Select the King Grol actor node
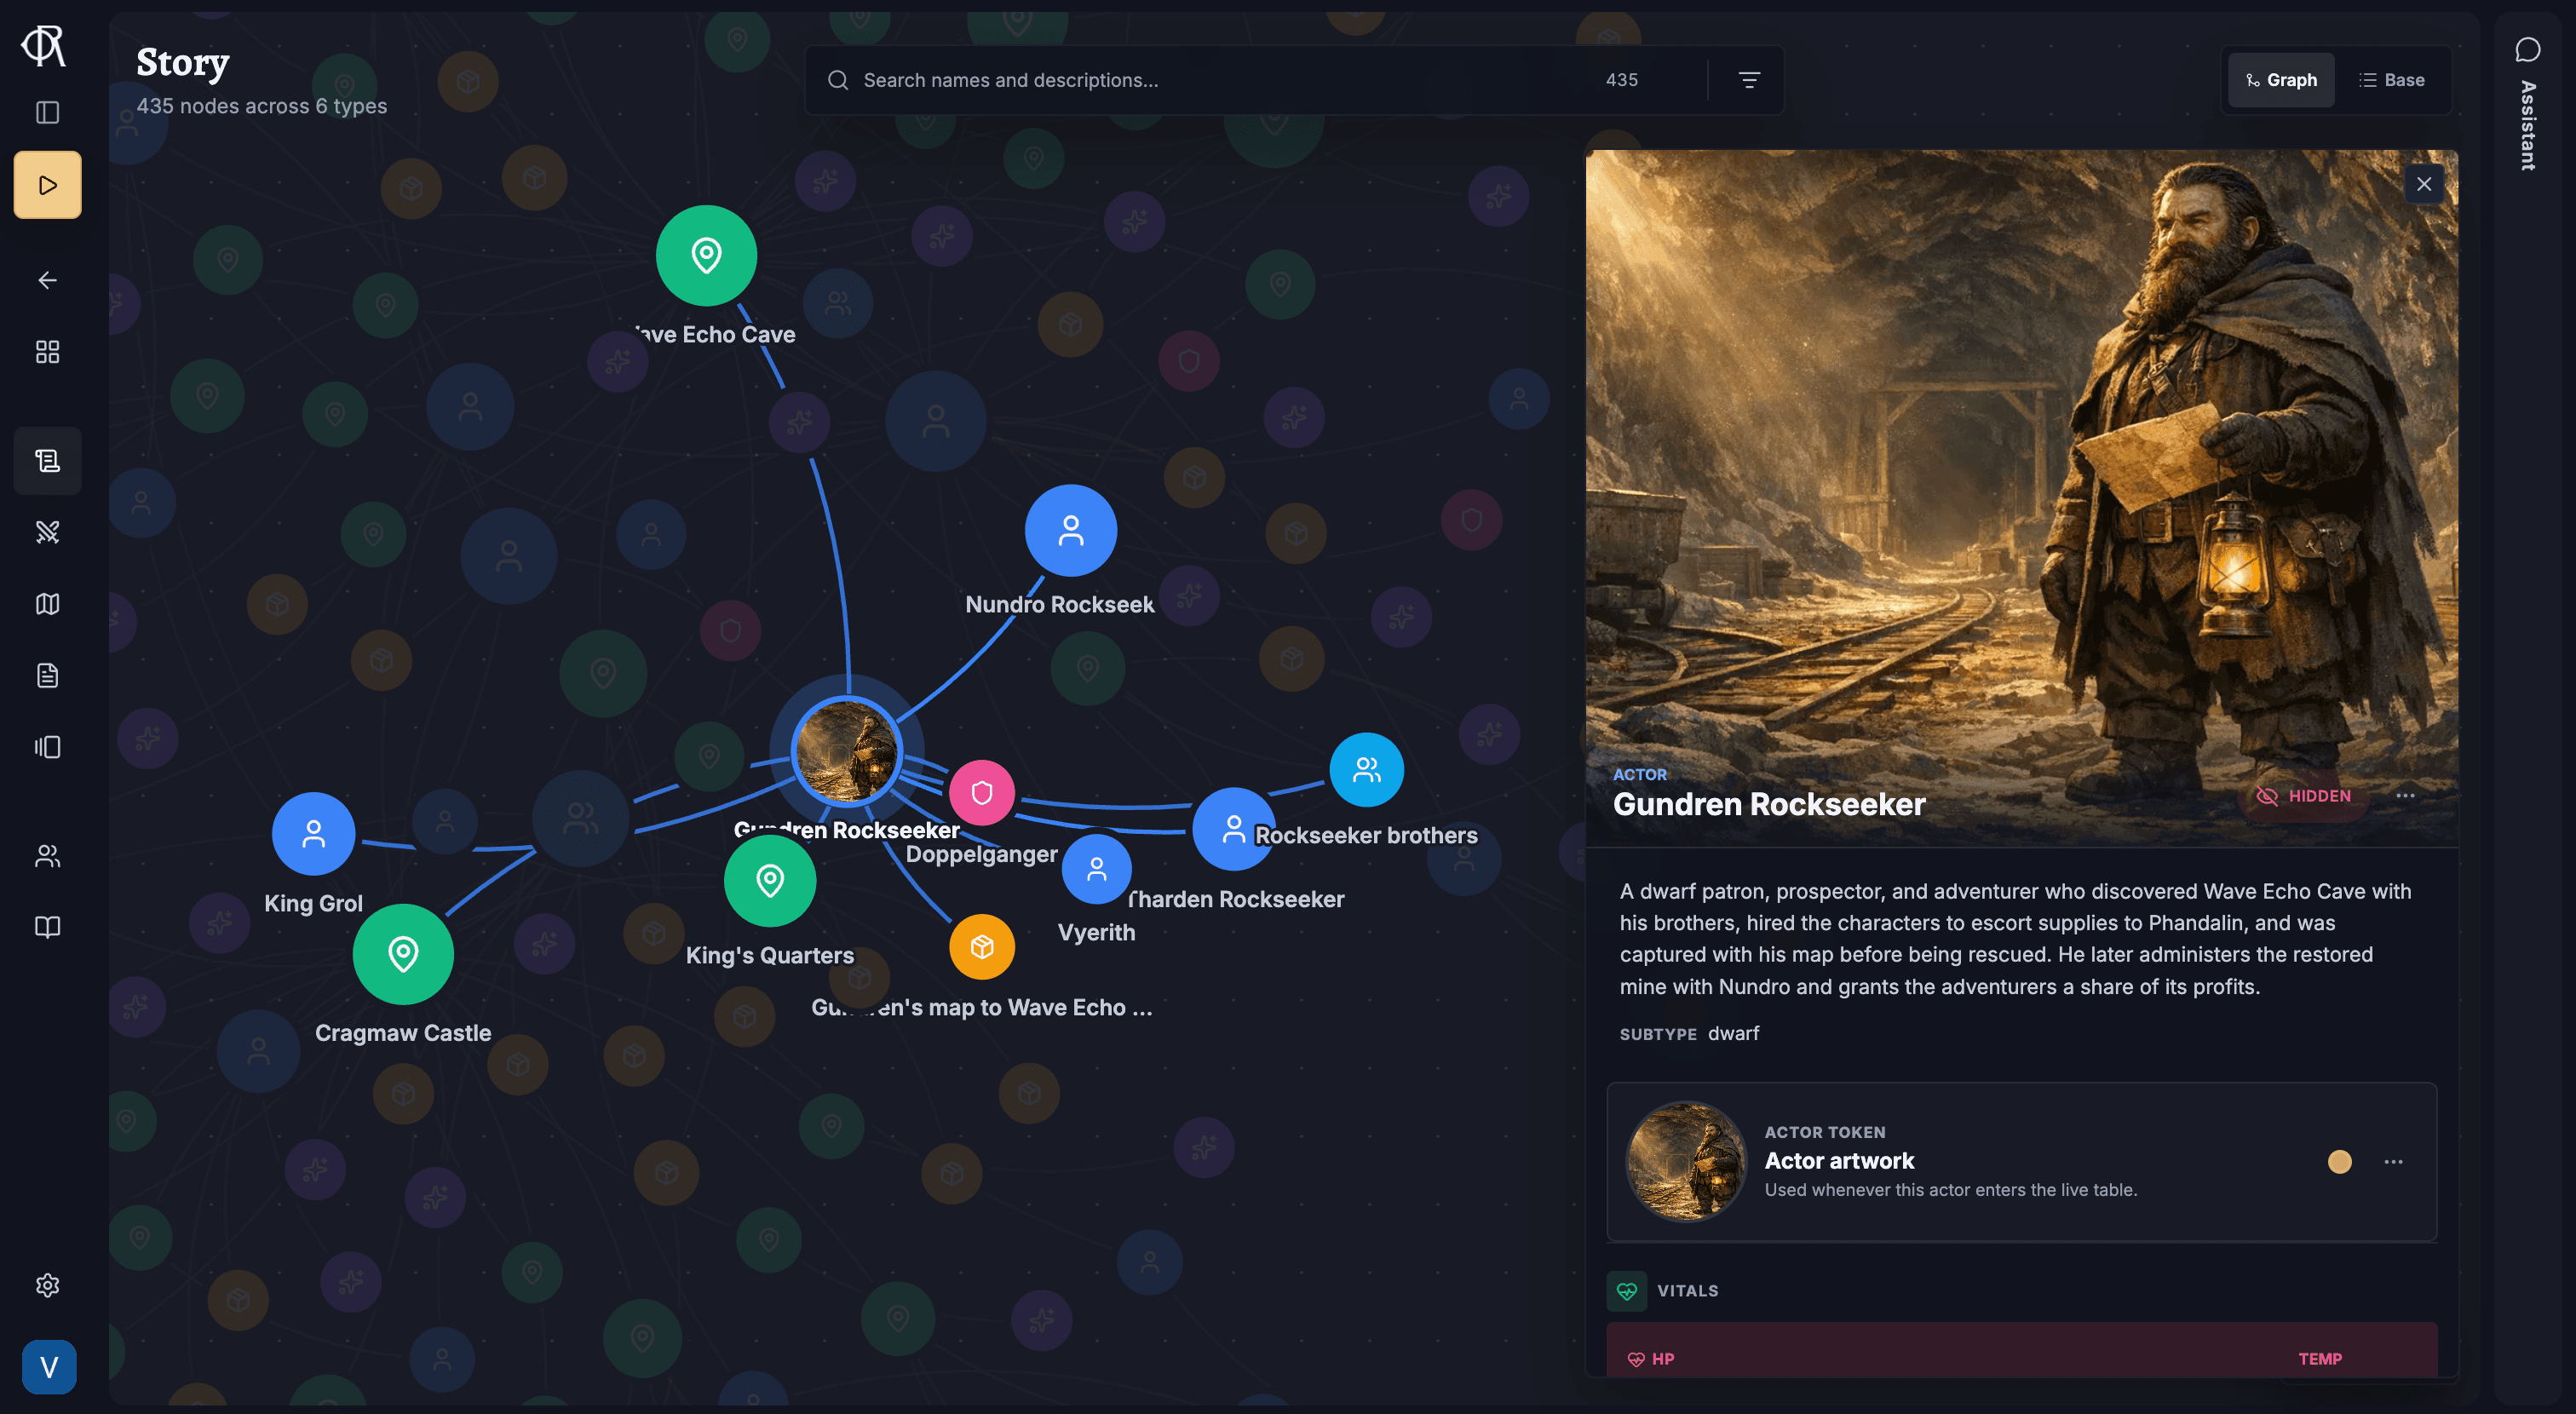The height and width of the screenshot is (1414, 2576). pyautogui.click(x=314, y=834)
